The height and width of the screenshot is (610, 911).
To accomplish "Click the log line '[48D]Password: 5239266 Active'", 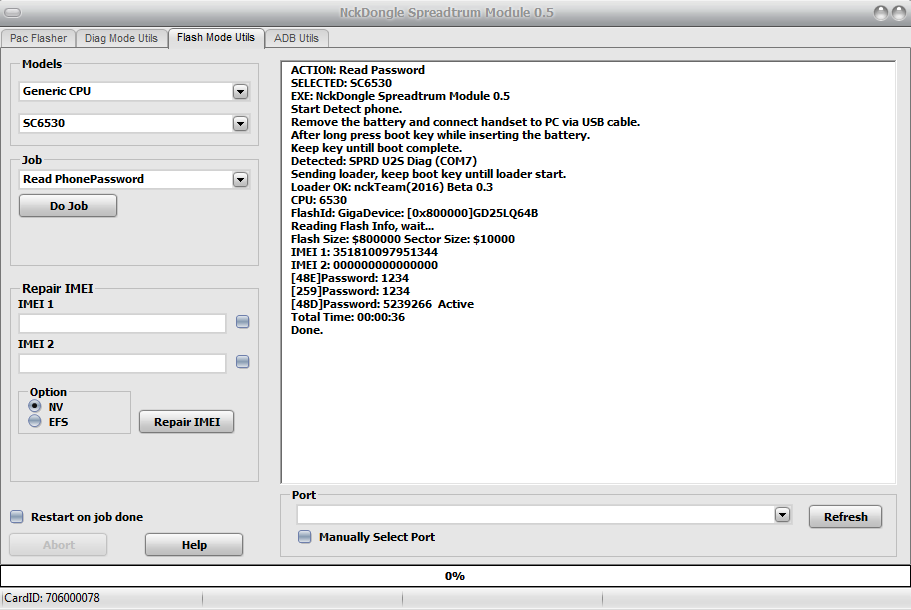I will click(382, 304).
